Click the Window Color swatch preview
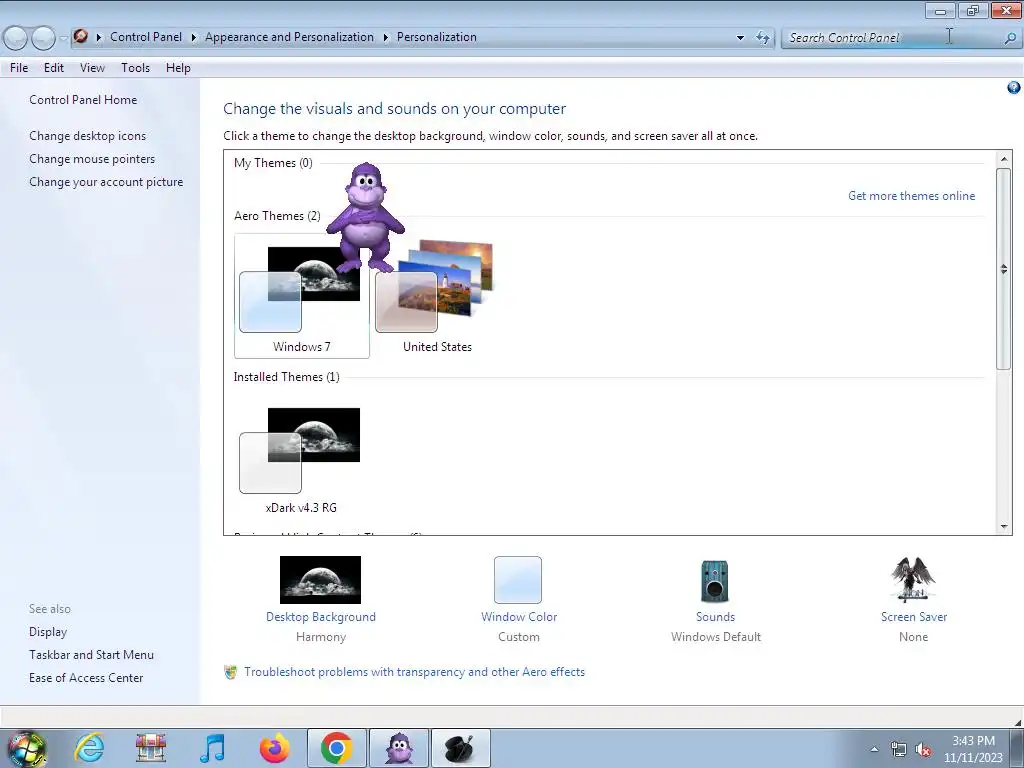The image size is (1024, 768). [x=518, y=580]
